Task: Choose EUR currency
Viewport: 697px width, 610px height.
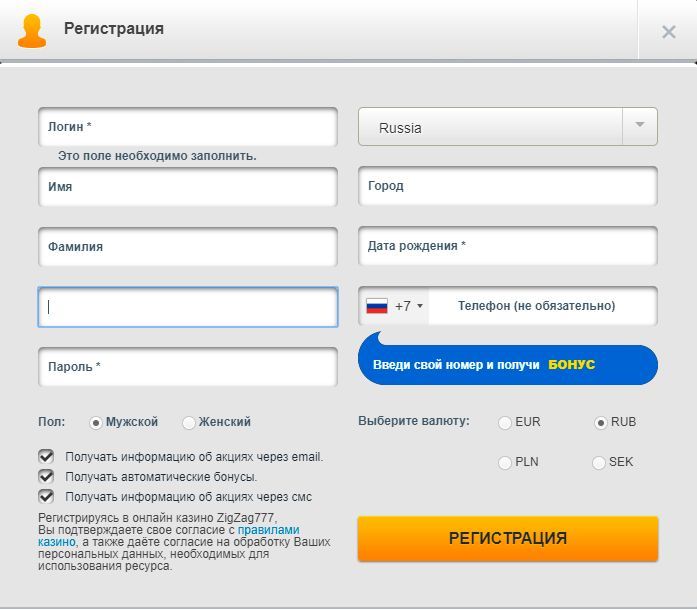Action: coord(505,422)
